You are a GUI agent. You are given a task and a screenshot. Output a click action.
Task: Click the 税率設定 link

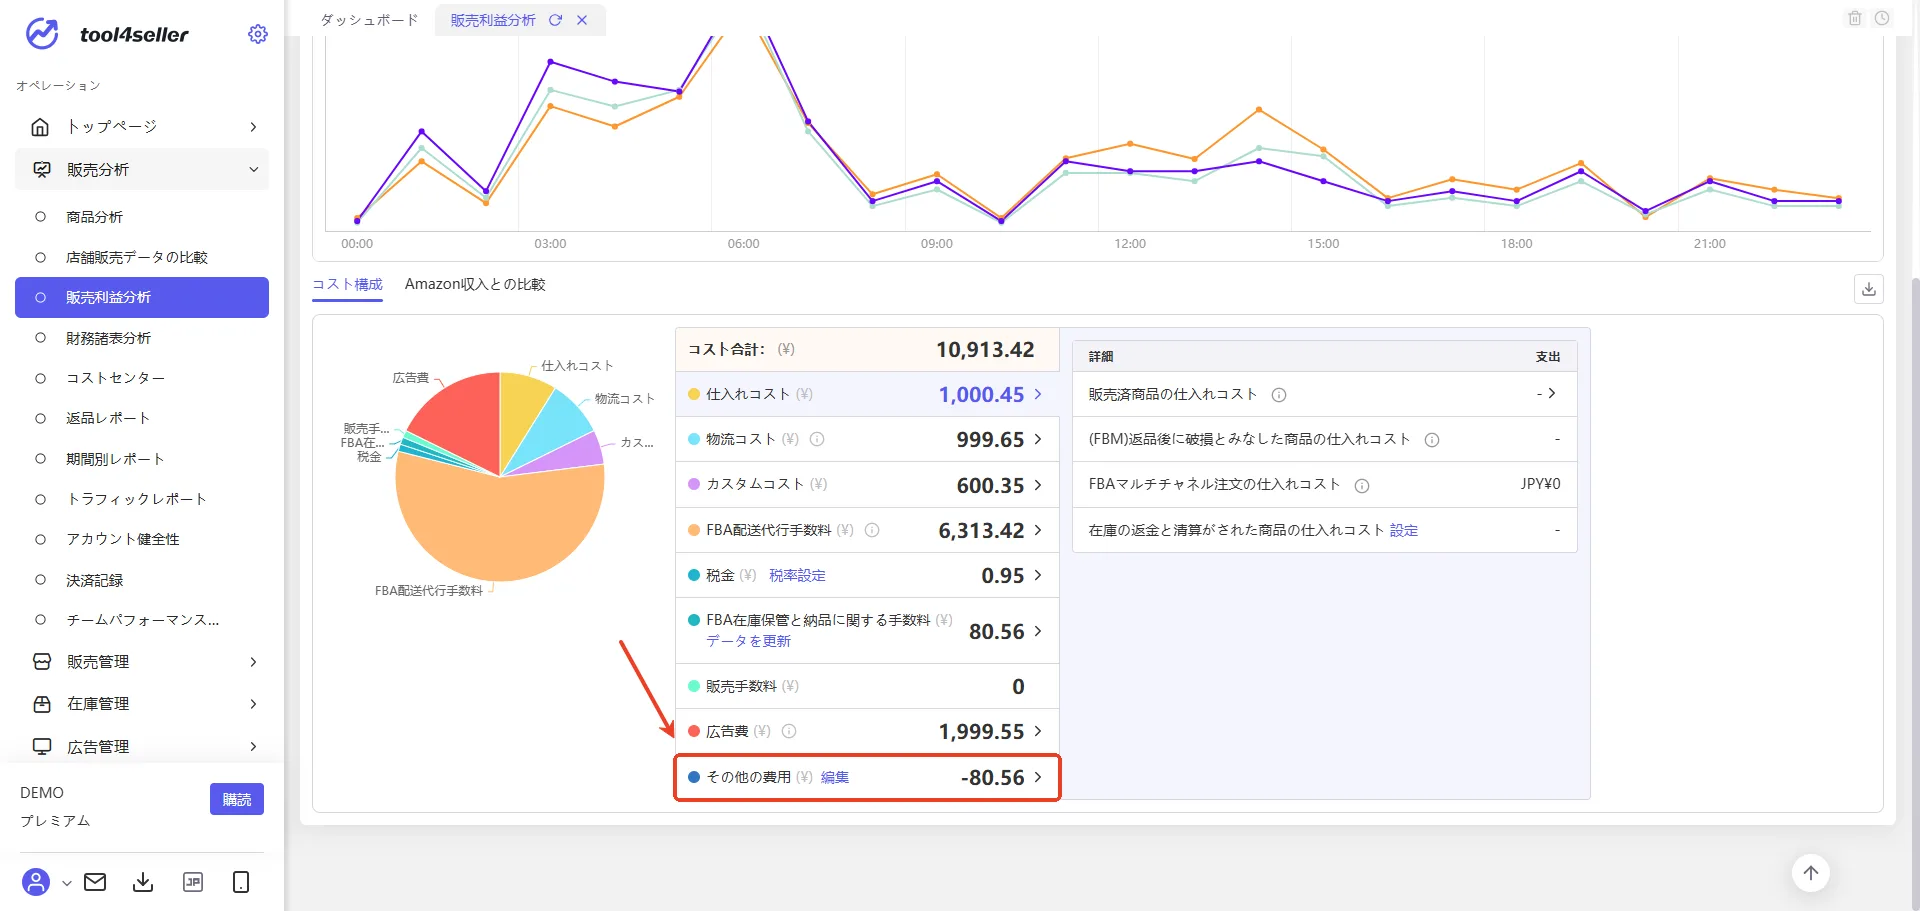click(x=797, y=575)
